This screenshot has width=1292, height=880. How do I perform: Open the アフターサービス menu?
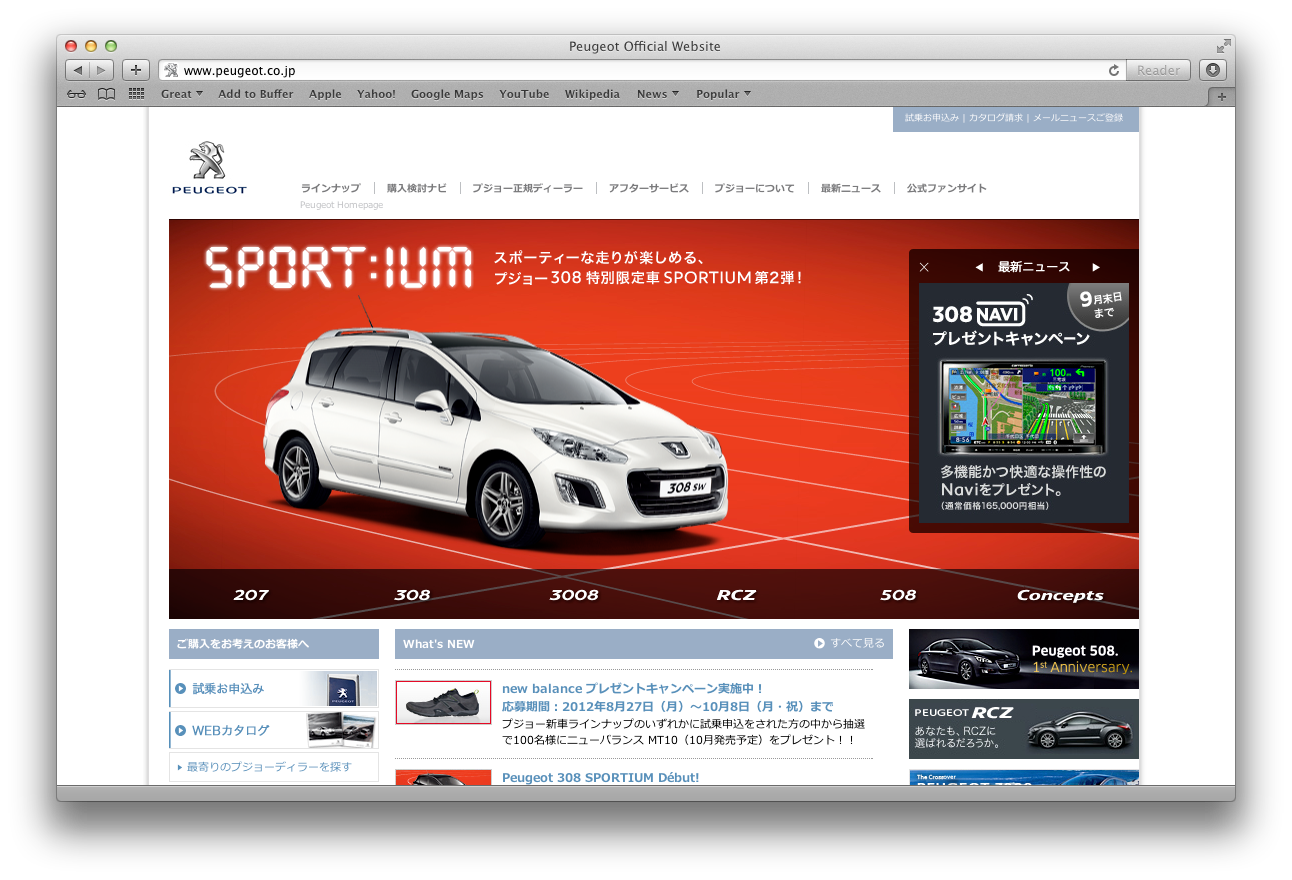[x=648, y=188]
